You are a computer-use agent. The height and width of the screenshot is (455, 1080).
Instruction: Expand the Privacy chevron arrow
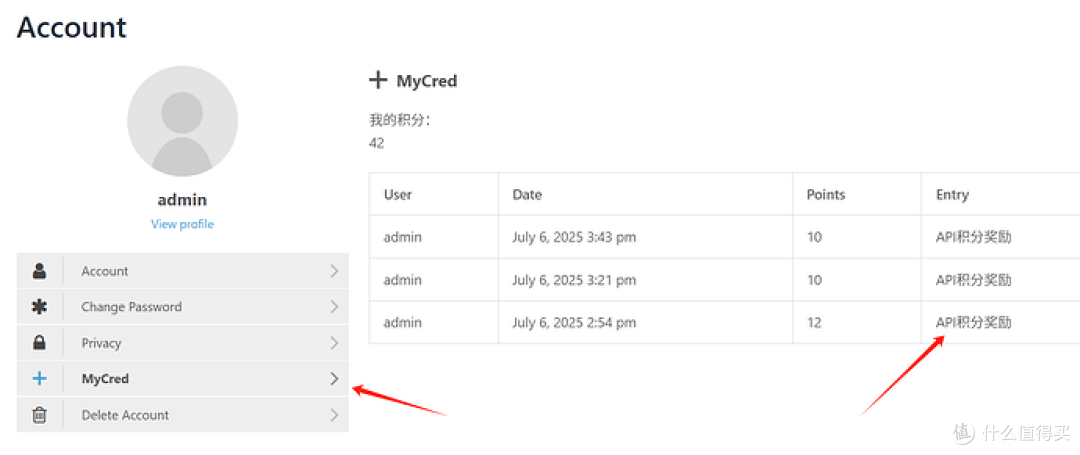coord(334,343)
